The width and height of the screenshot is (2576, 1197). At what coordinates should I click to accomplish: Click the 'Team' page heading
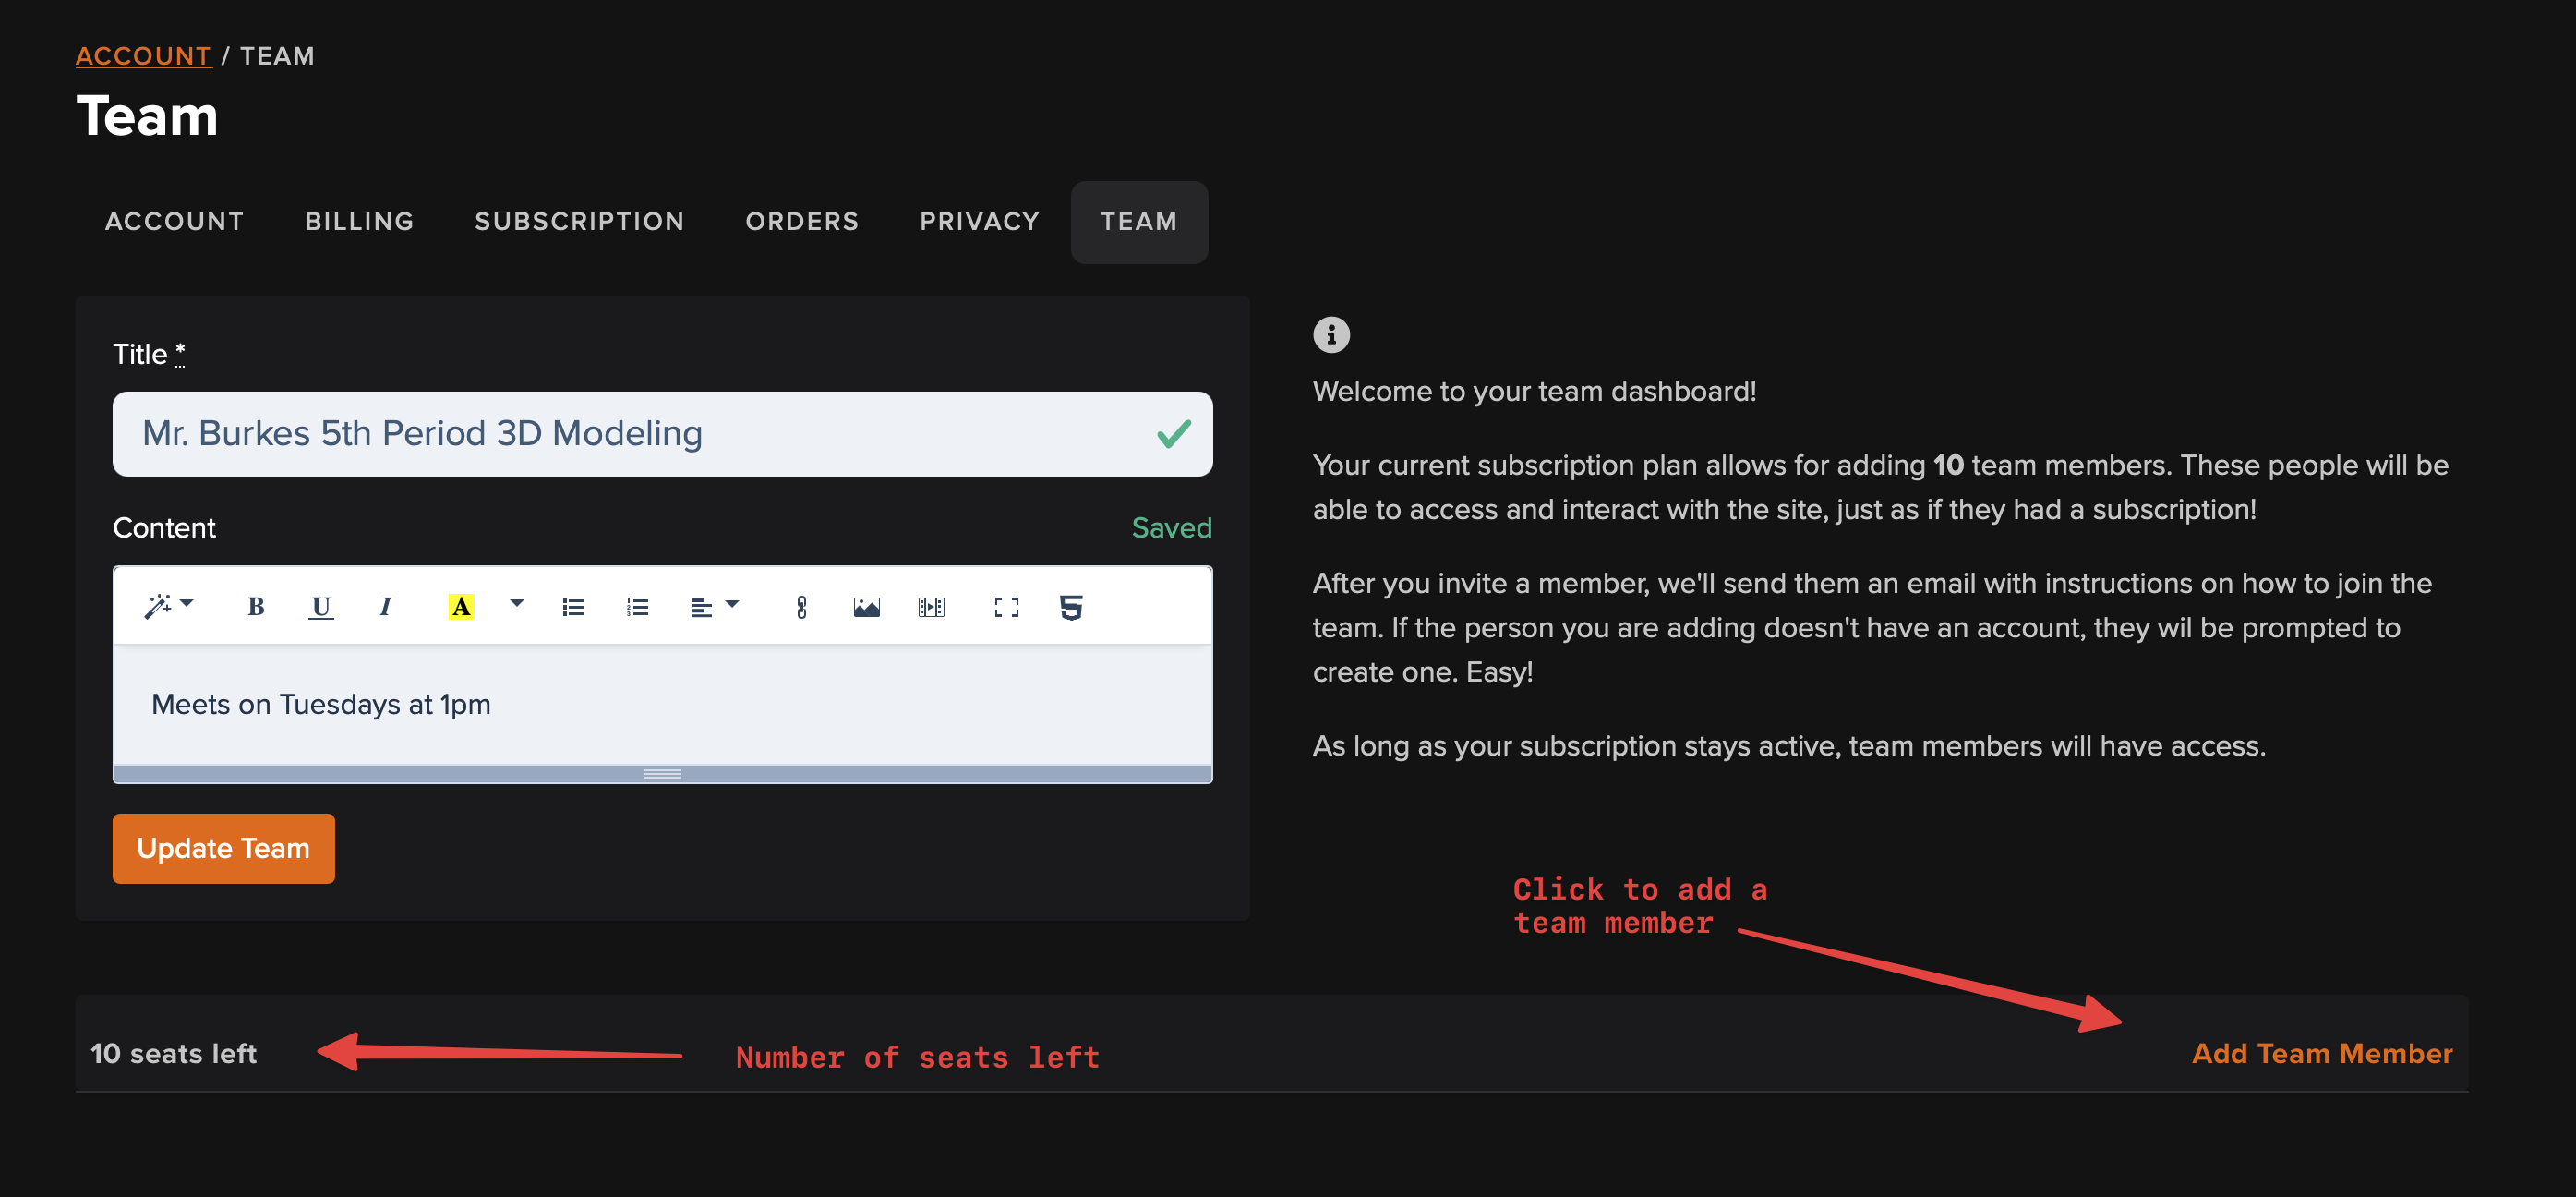click(147, 116)
